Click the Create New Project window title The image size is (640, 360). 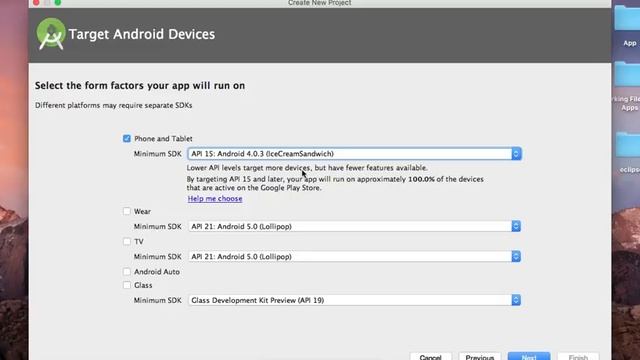[320, 3]
